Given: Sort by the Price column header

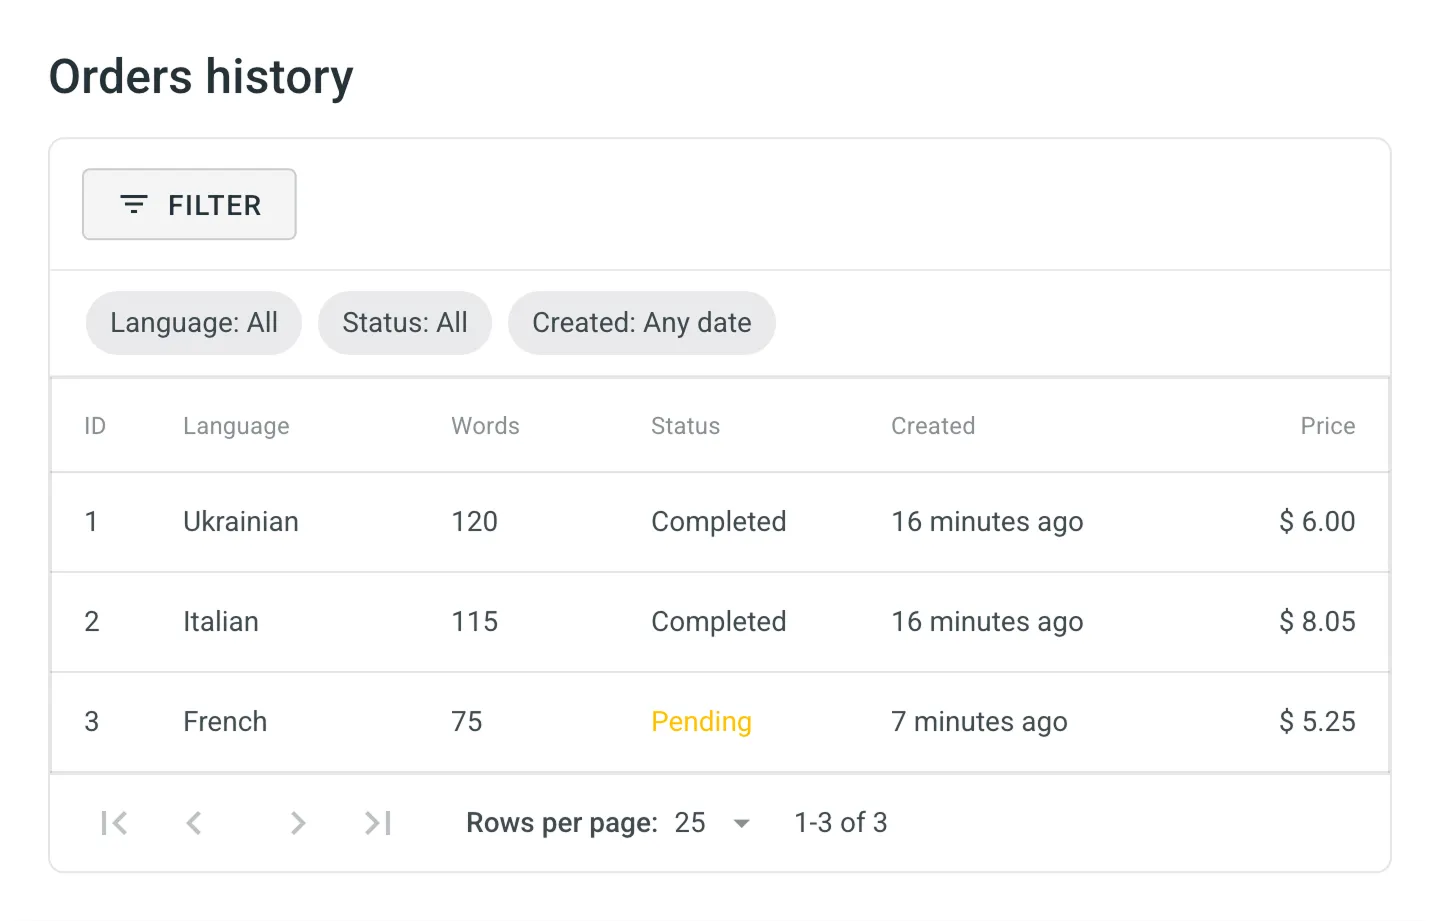Looking at the screenshot, I should (x=1327, y=425).
